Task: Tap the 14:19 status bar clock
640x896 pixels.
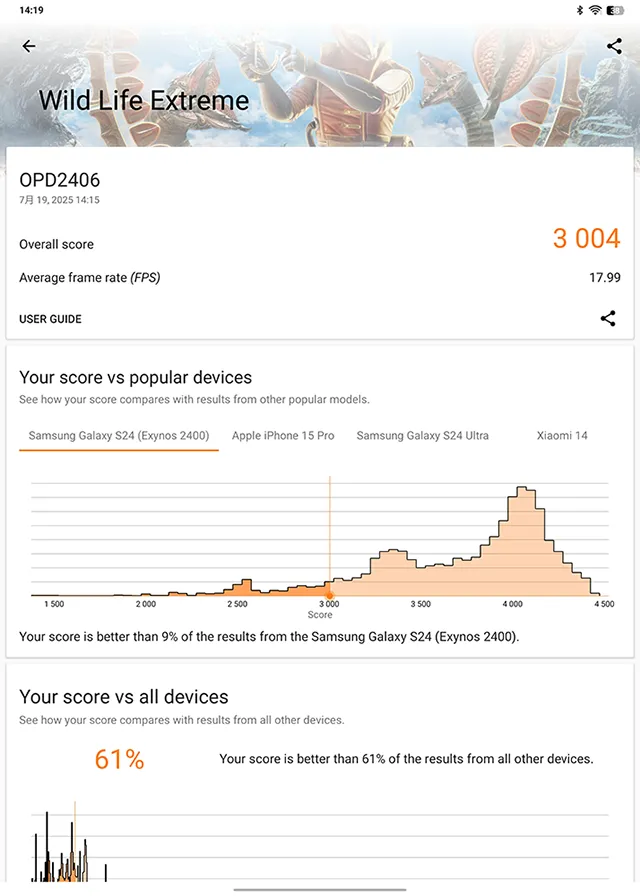Action: 31,10
